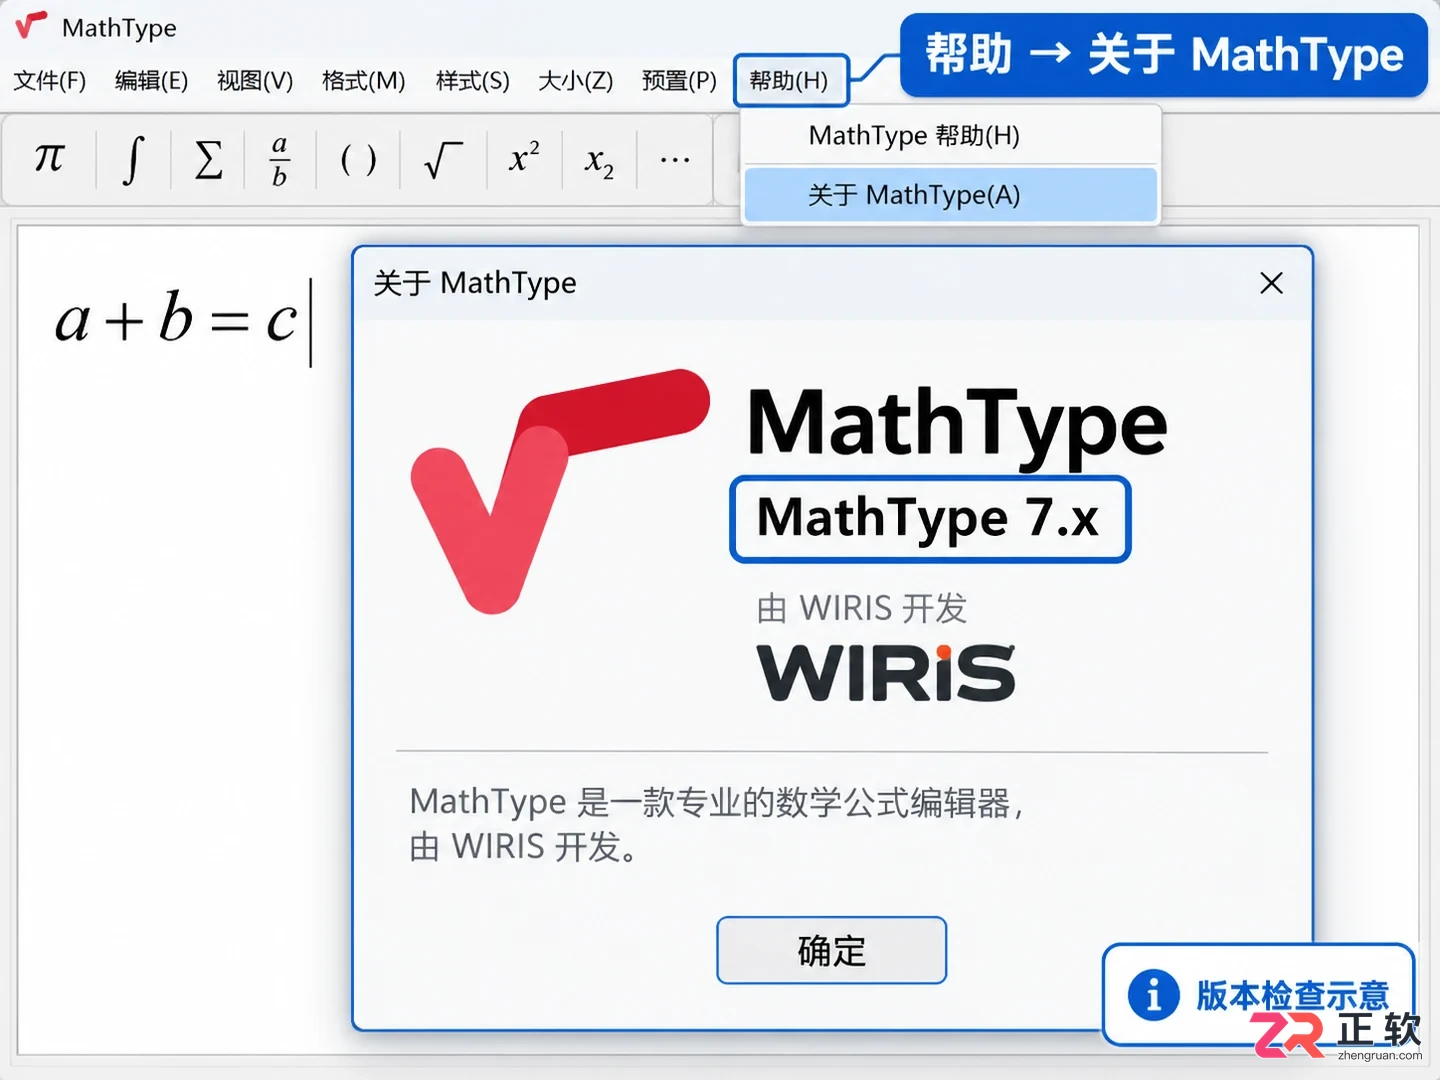Viewport: 1440px width, 1080px height.
Task: Open the 视图(V) menu
Action: pos(255,81)
